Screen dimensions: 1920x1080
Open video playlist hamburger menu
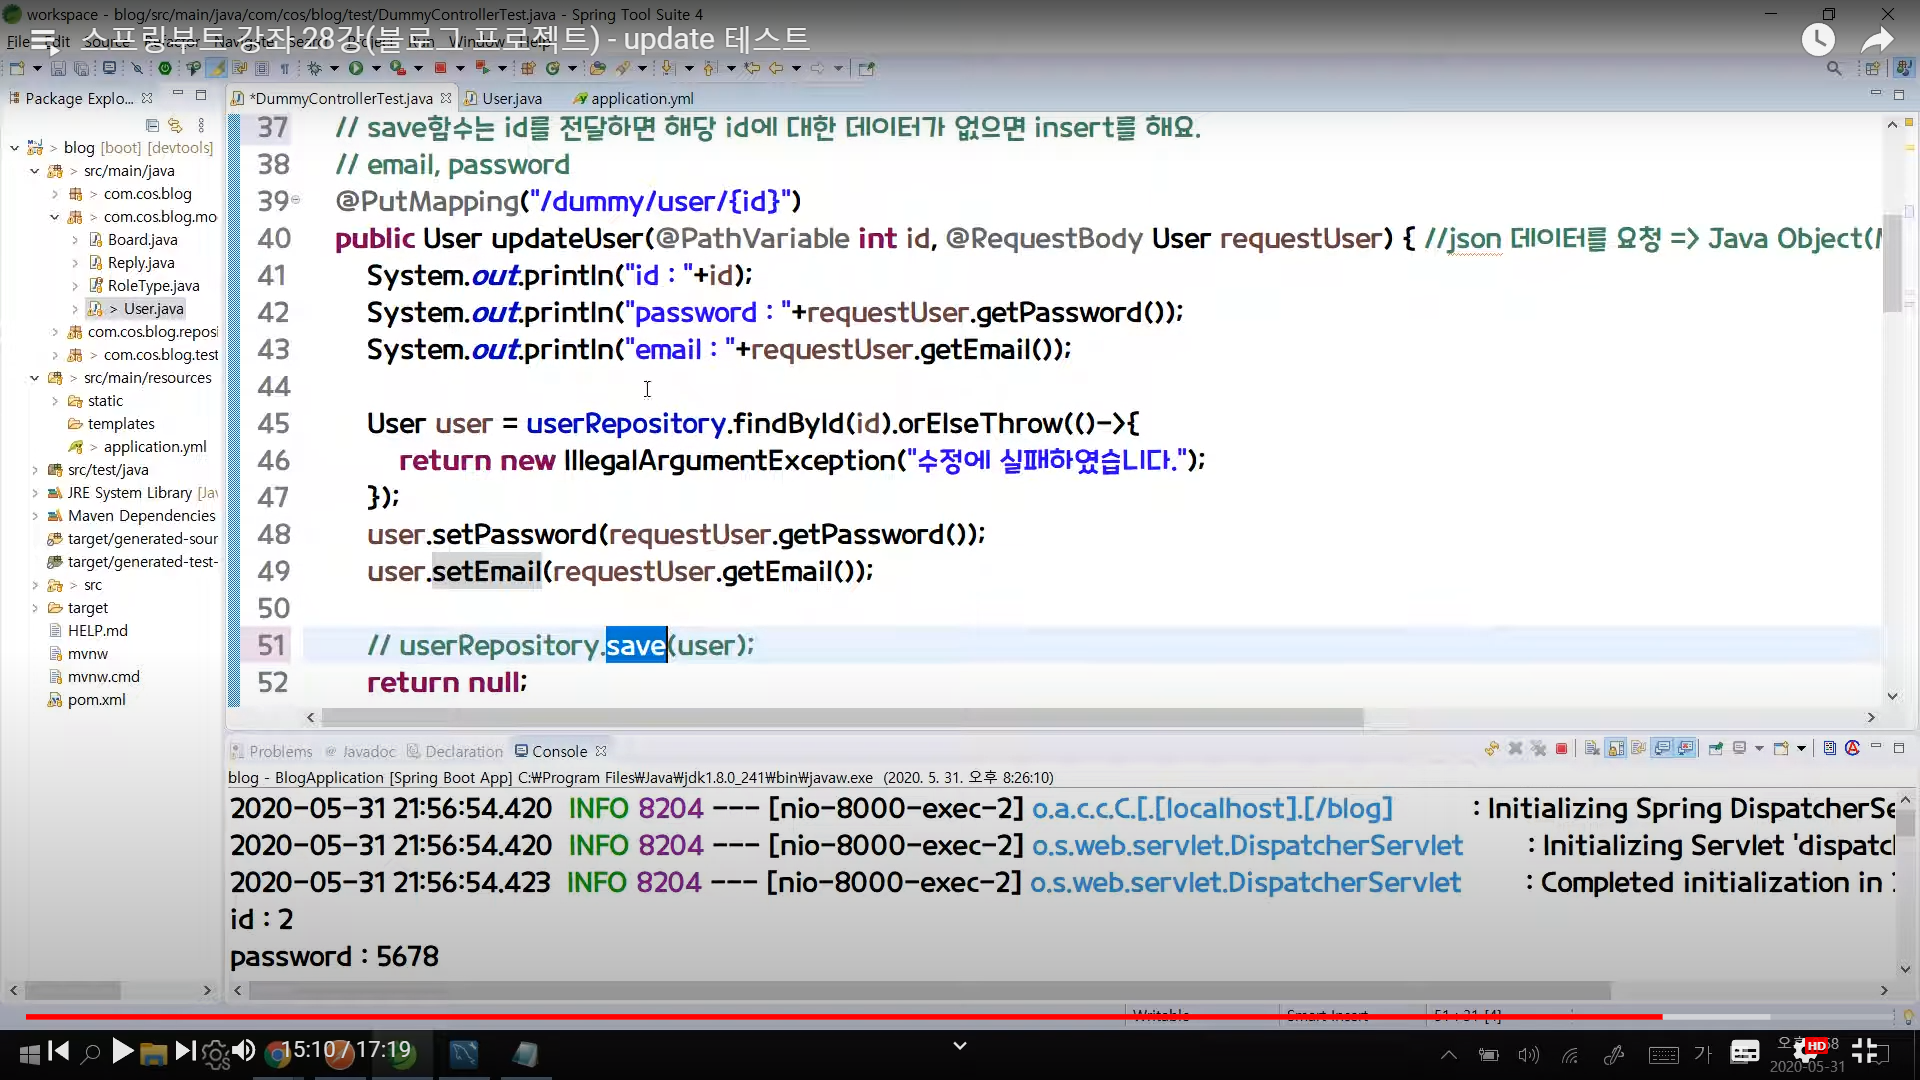coord(43,40)
